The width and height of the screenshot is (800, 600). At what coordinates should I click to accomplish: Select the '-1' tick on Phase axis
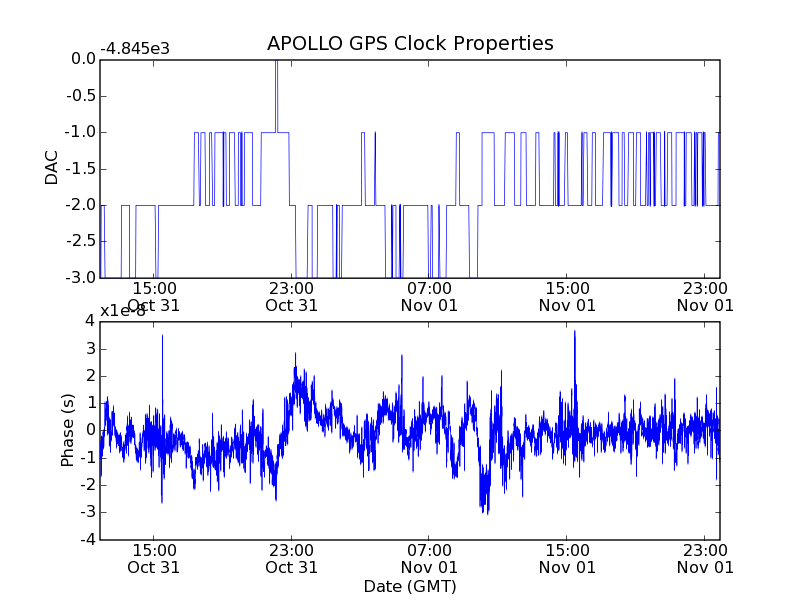[88, 458]
